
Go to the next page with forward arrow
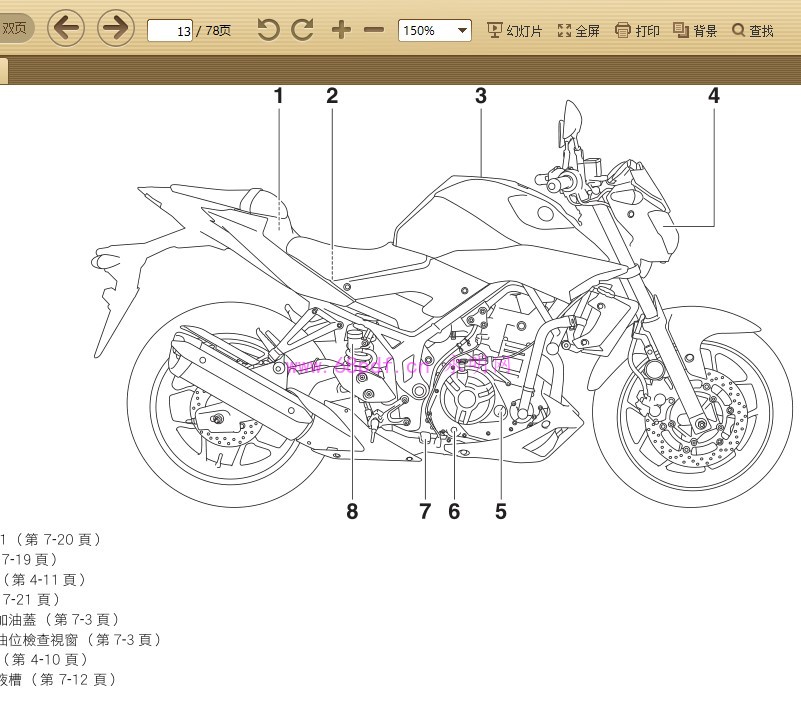[x=116, y=29]
